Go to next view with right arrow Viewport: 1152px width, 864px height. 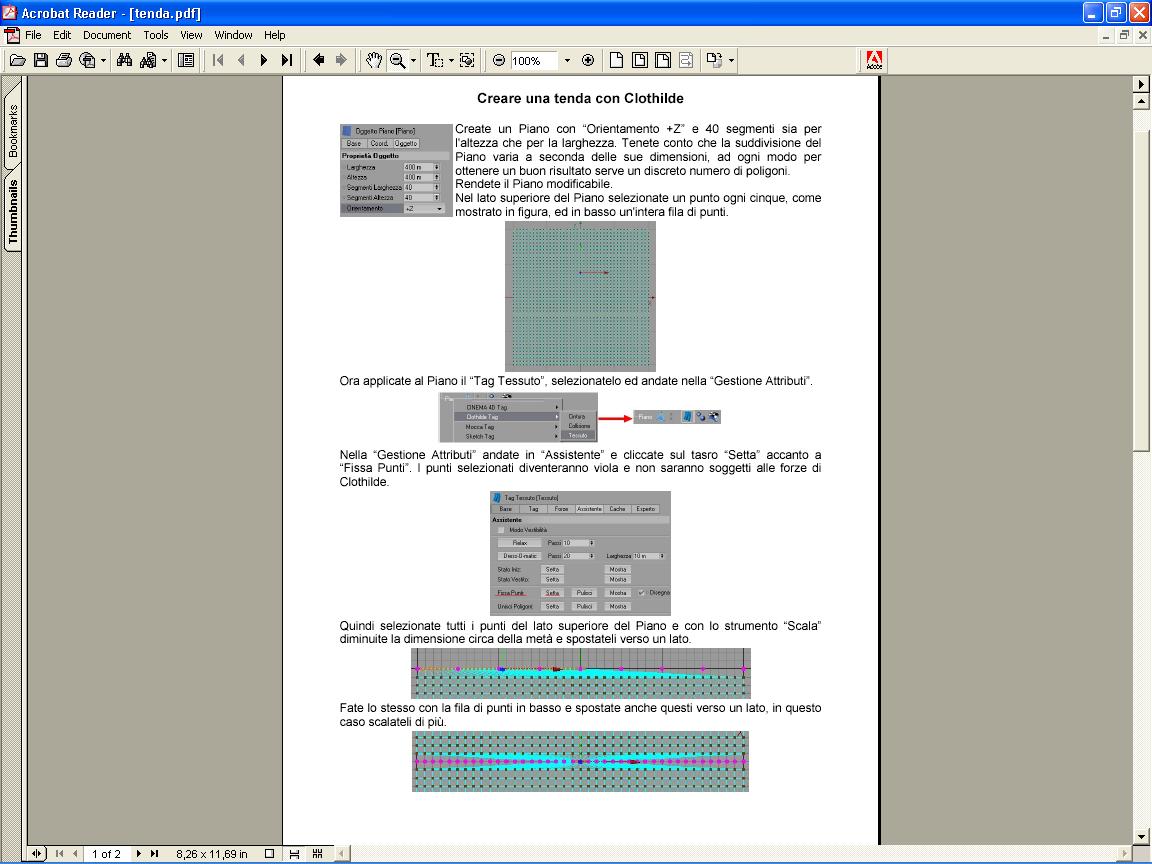(341, 60)
